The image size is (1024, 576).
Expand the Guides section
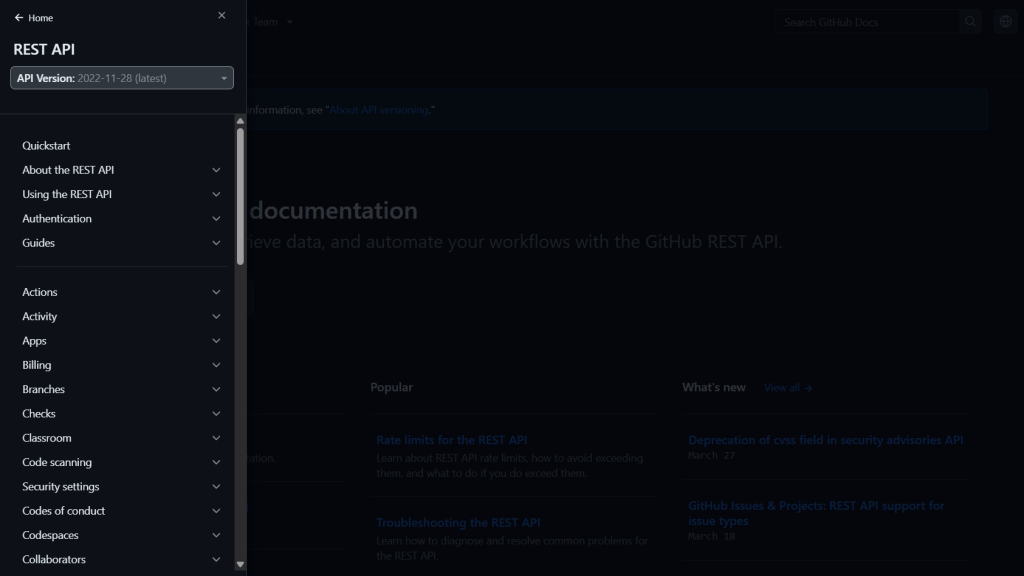click(121, 242)
